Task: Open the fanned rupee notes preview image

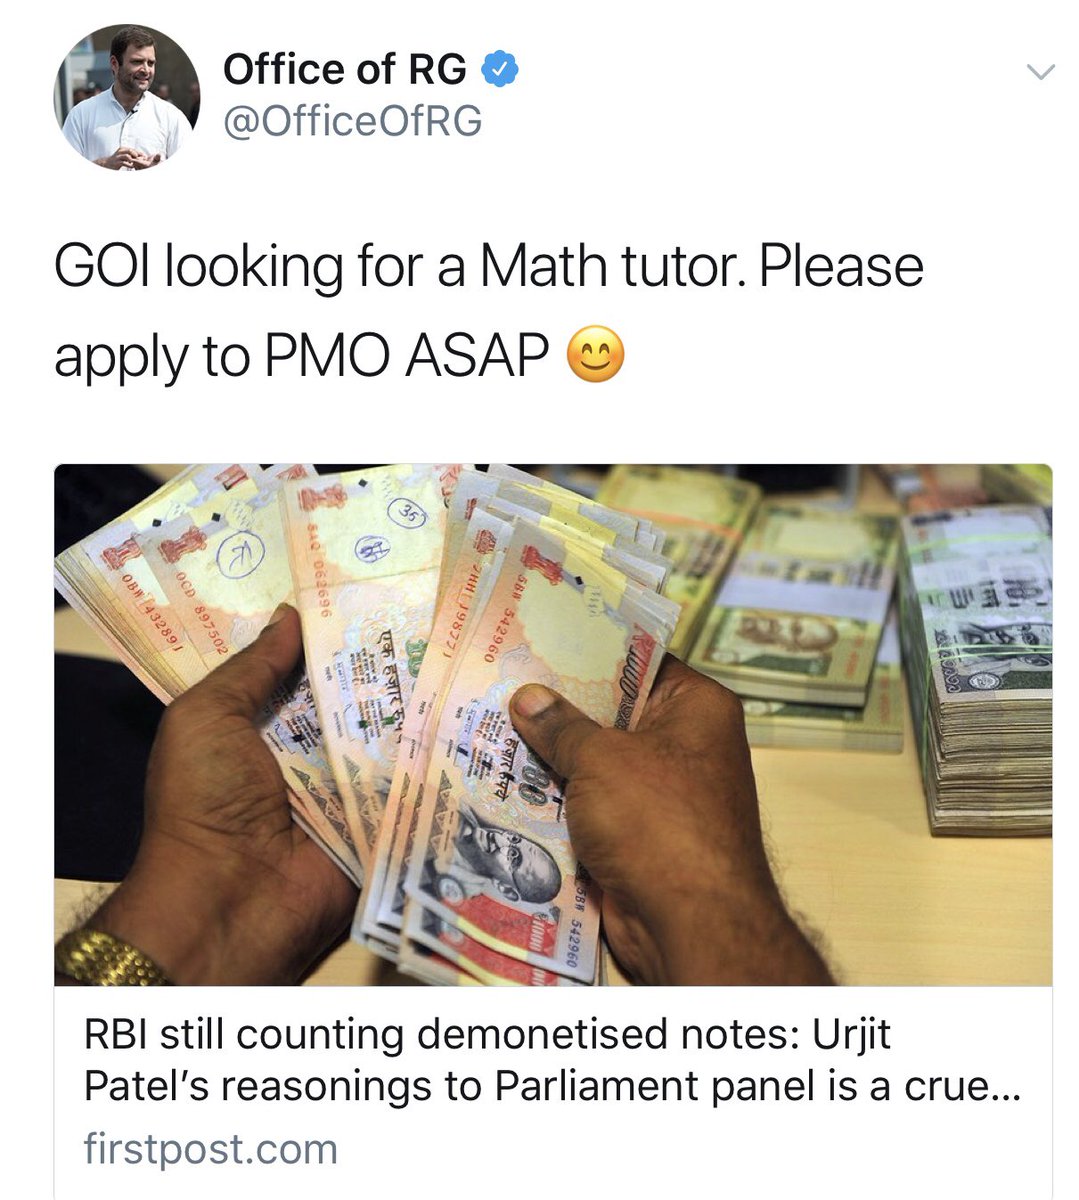Action: coord(553,725)
